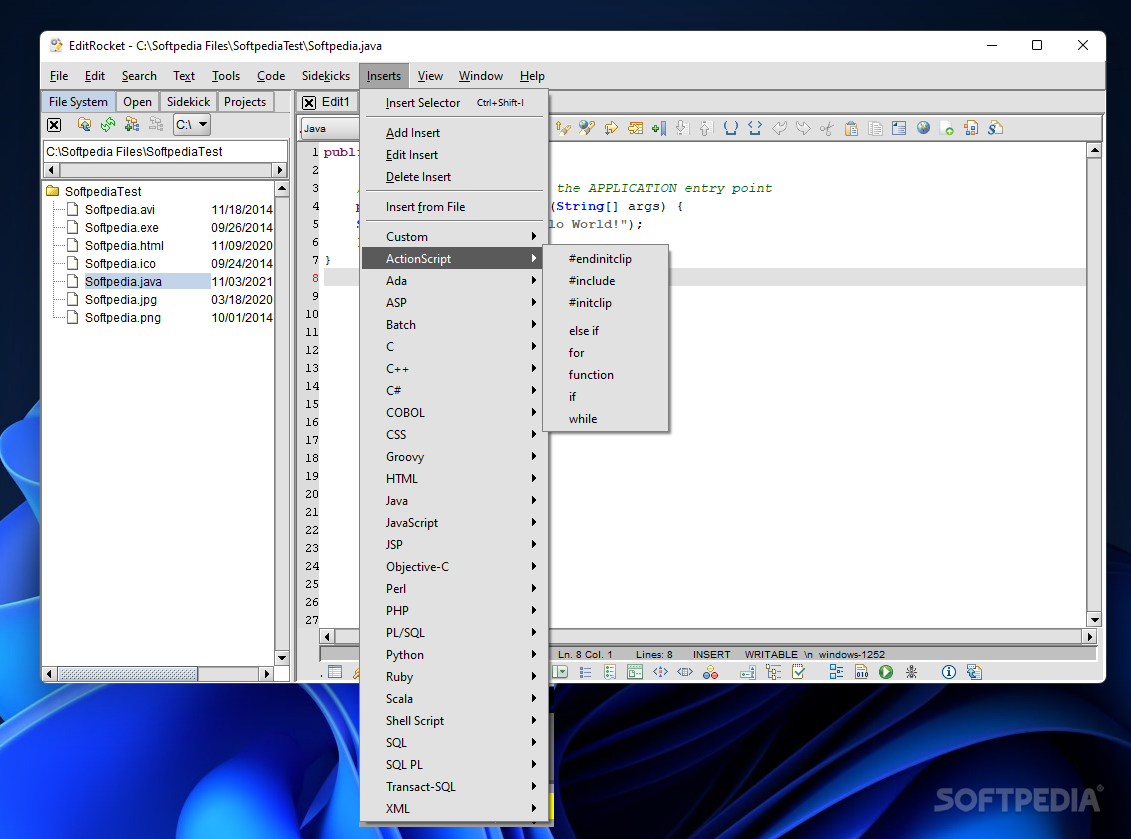Screen dimensions: 1131x839
Task: Click the checklist validate icon in bottom toolbar
Action: point(798,672)
